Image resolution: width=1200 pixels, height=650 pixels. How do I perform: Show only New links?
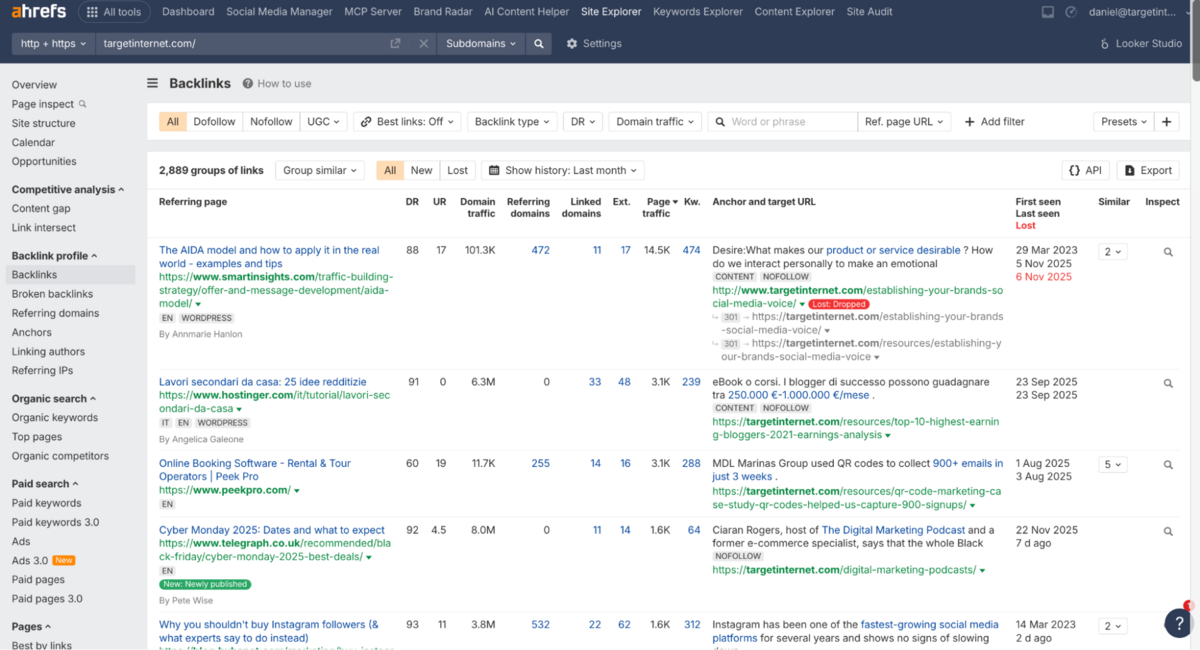421,171
